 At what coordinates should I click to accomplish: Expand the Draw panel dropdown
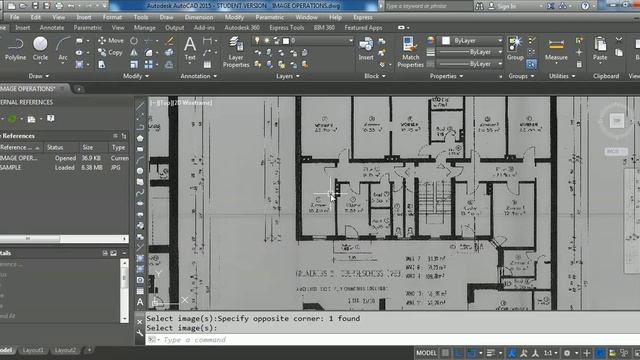coord(39,76)
